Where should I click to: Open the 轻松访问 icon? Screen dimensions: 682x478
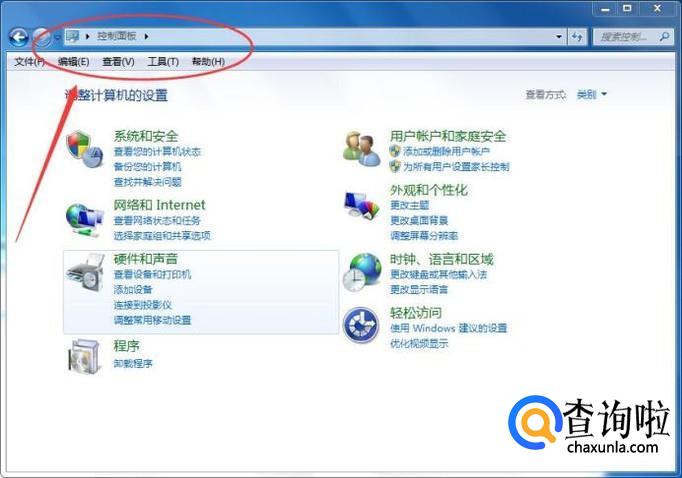coord(361,325)
